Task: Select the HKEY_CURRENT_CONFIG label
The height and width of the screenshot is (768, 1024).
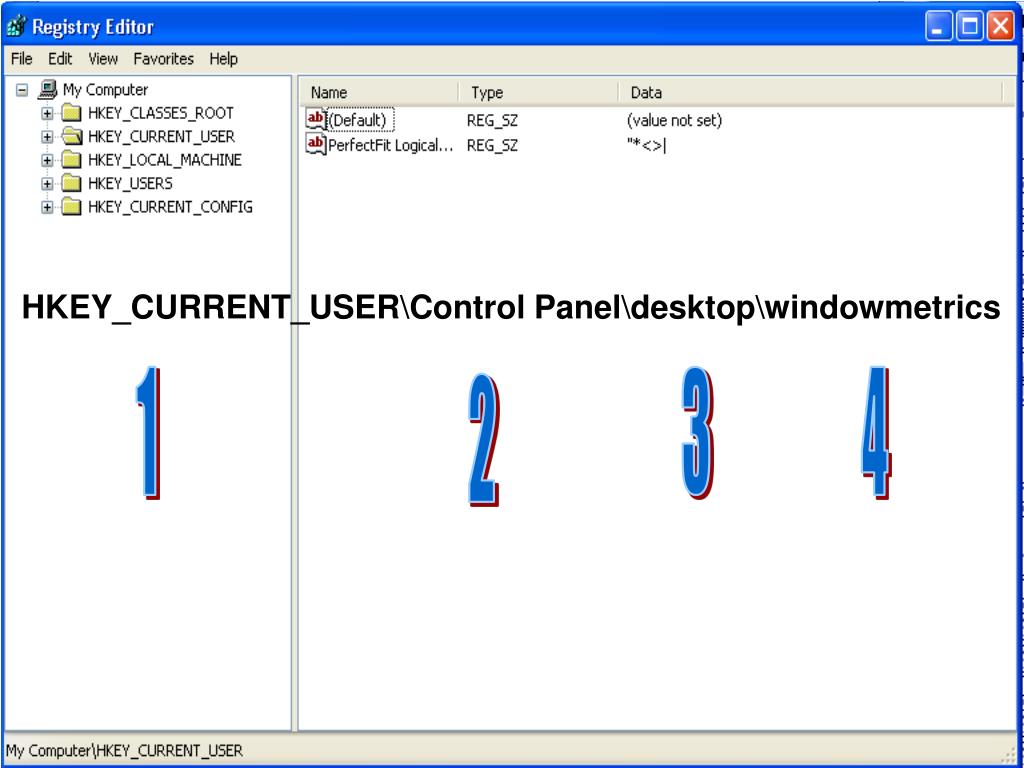Action: [170, 208]
